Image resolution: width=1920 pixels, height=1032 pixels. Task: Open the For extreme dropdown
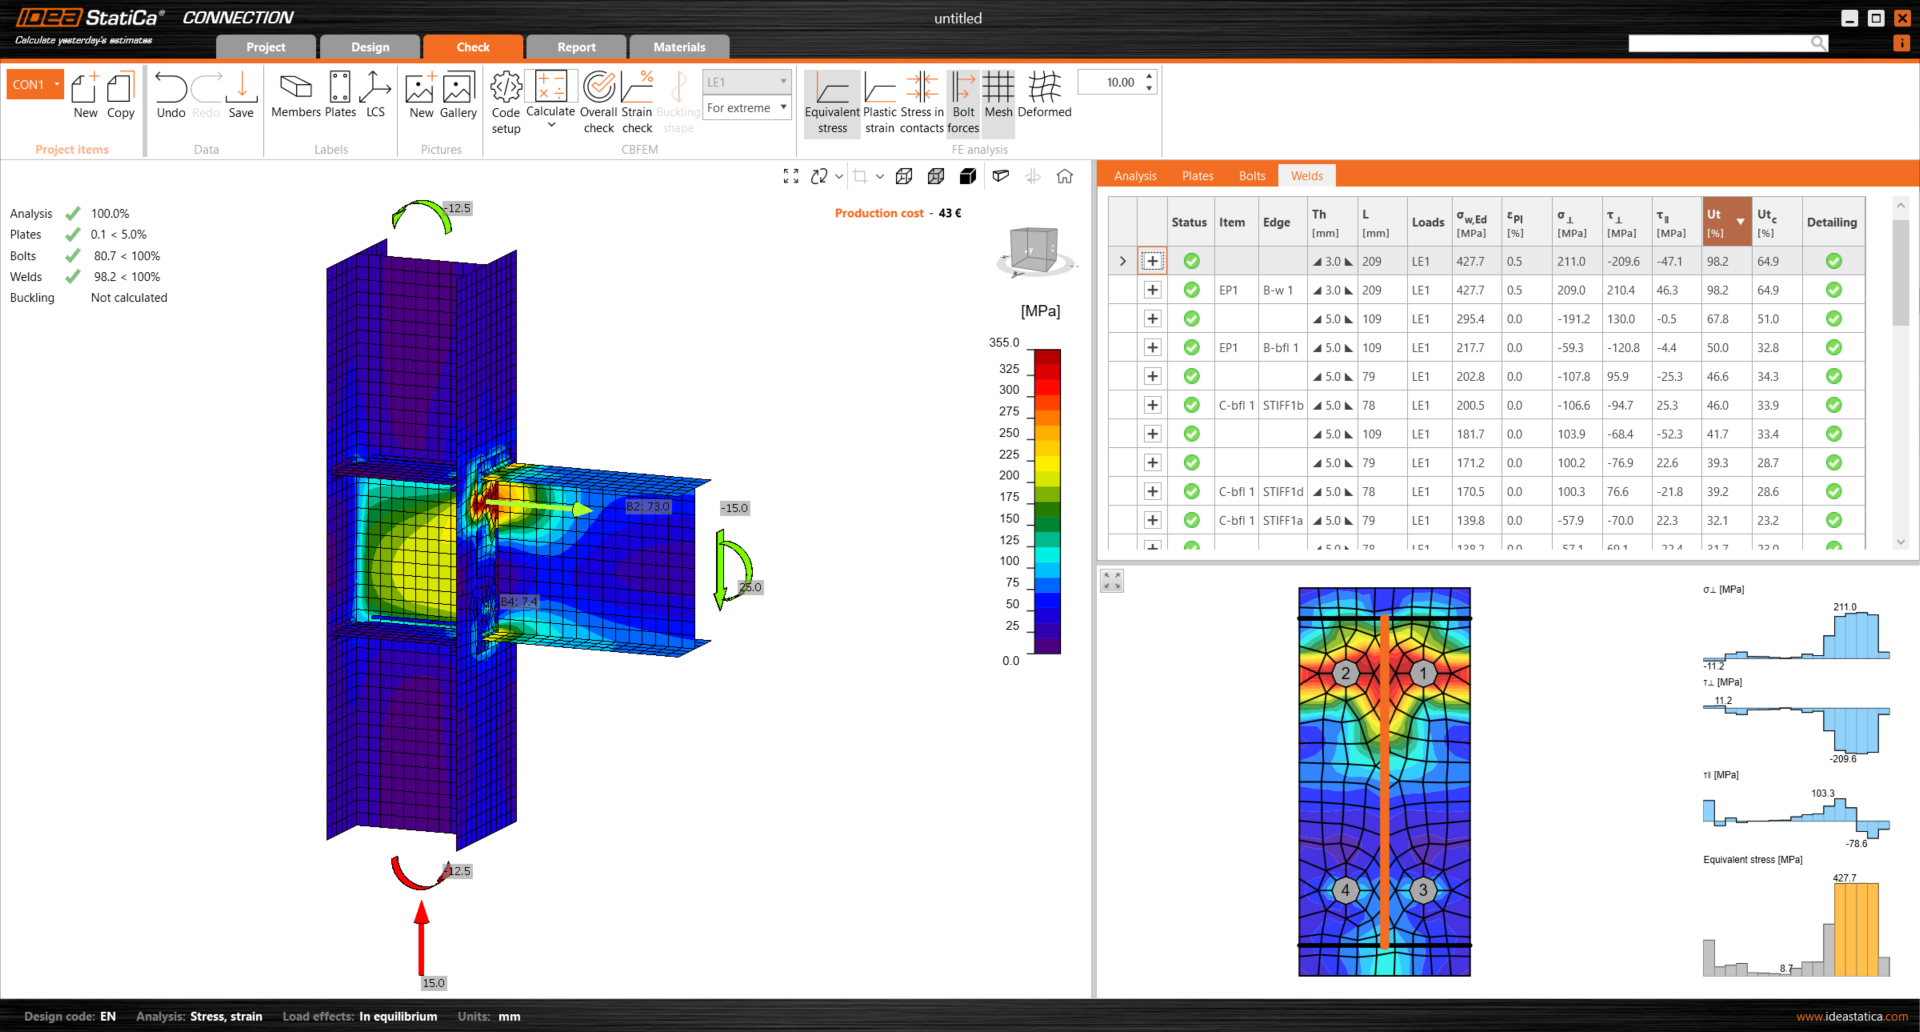click(x=746, y=108)
